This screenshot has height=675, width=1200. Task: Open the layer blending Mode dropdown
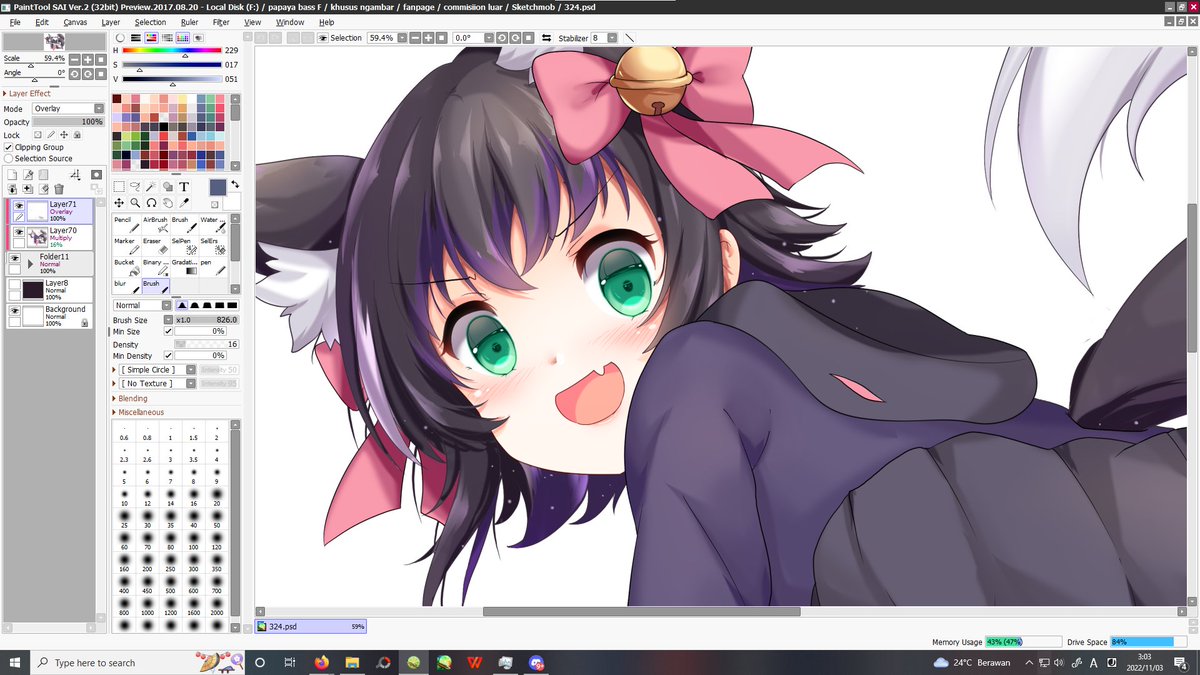click(x=68, y=108)
